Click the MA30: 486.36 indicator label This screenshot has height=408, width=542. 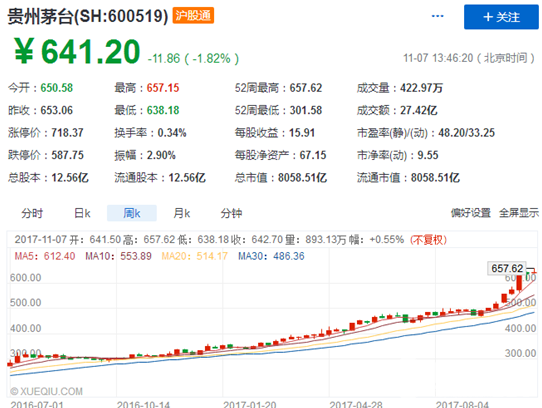271,256
